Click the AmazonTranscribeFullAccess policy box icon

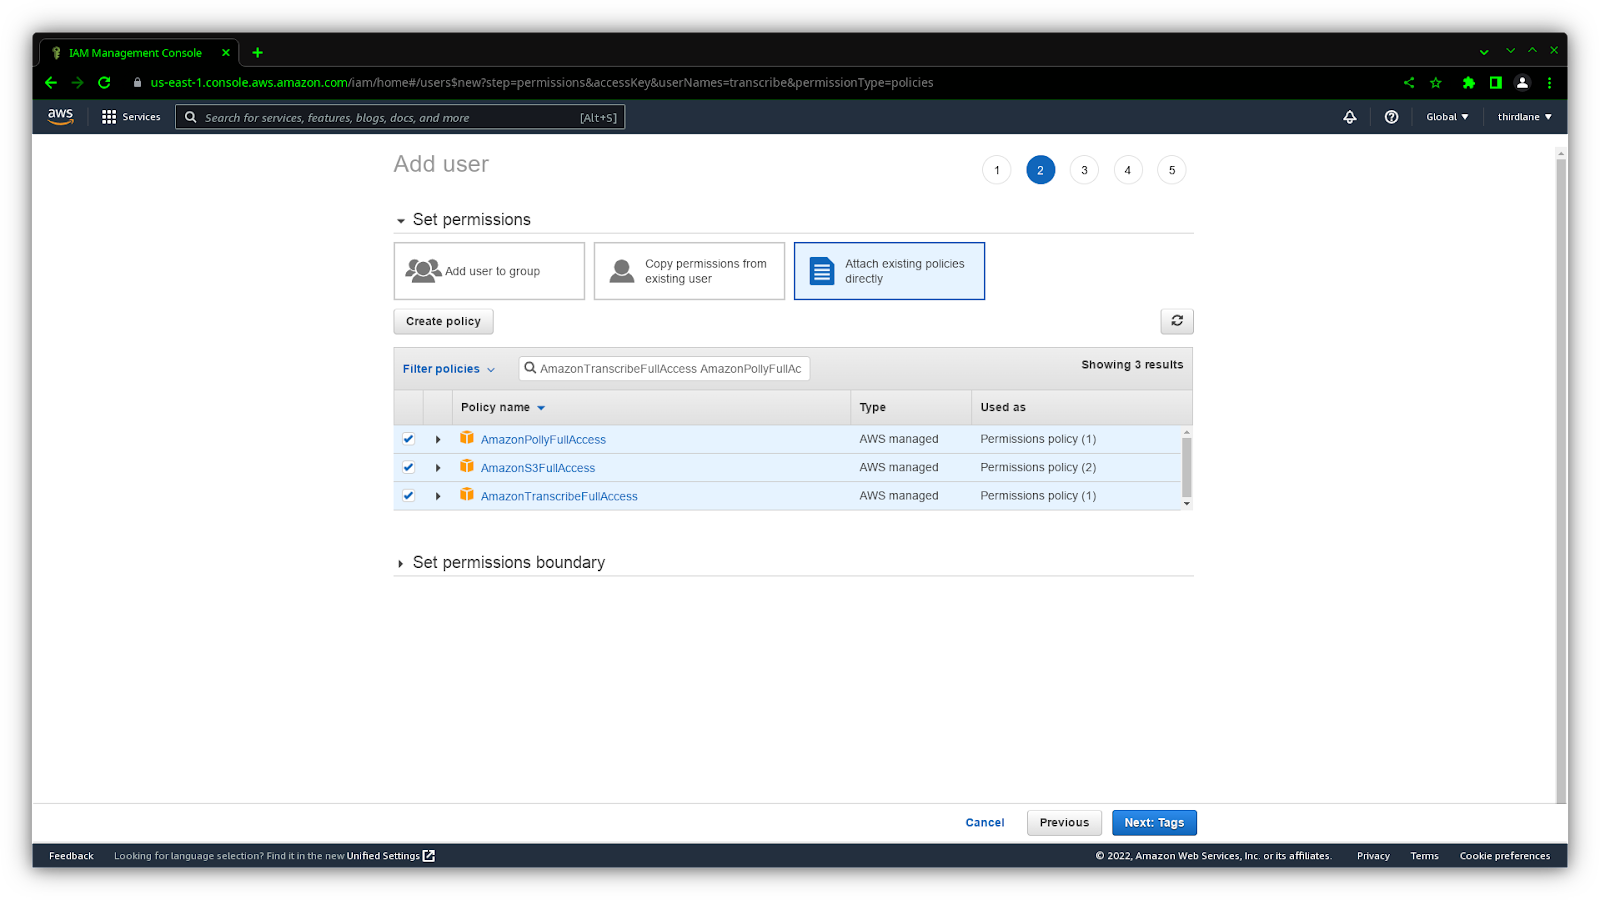(x=467, y=494)
